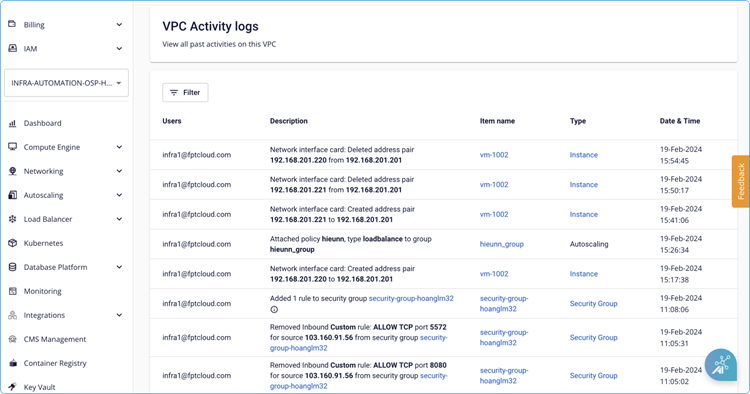Screen dimensions: 750x394
Task: Click the CMS Management icon
Action: point(12,339)
